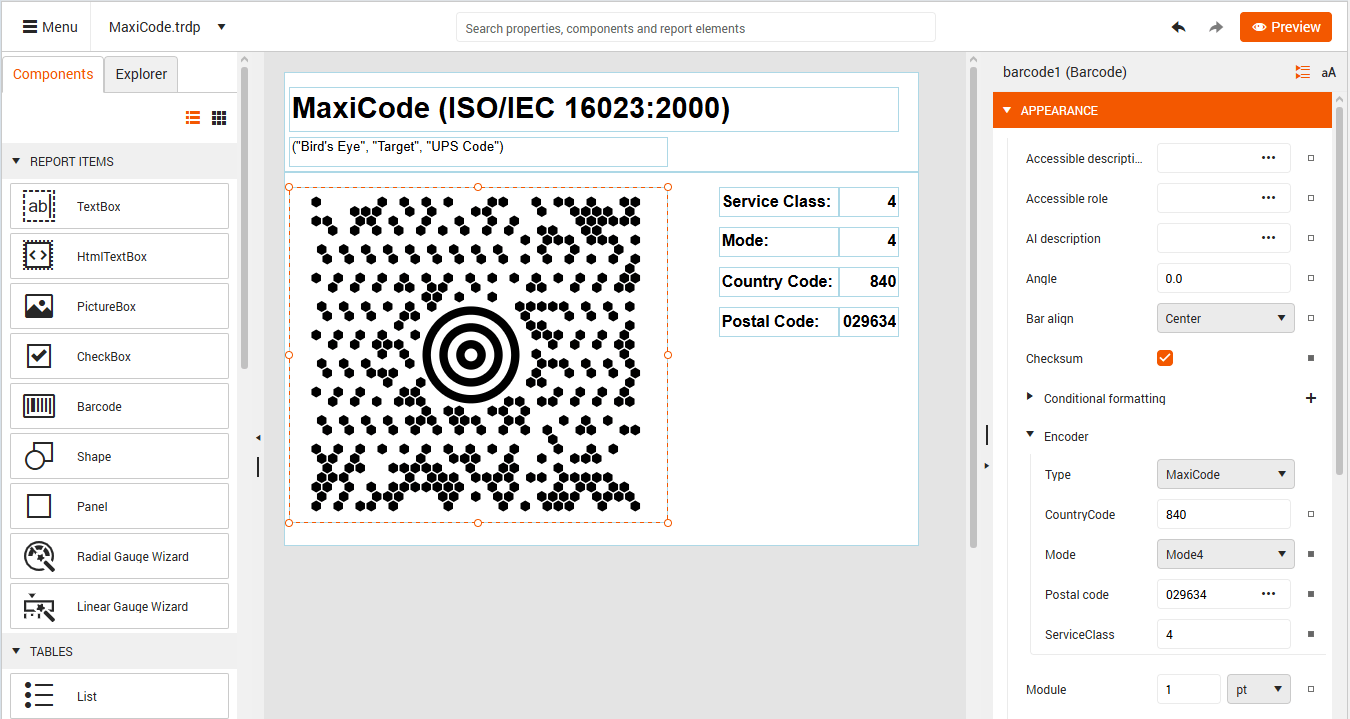
Task: Open Accessible description editor ellipsis
Action: [x=1268, y=158]
